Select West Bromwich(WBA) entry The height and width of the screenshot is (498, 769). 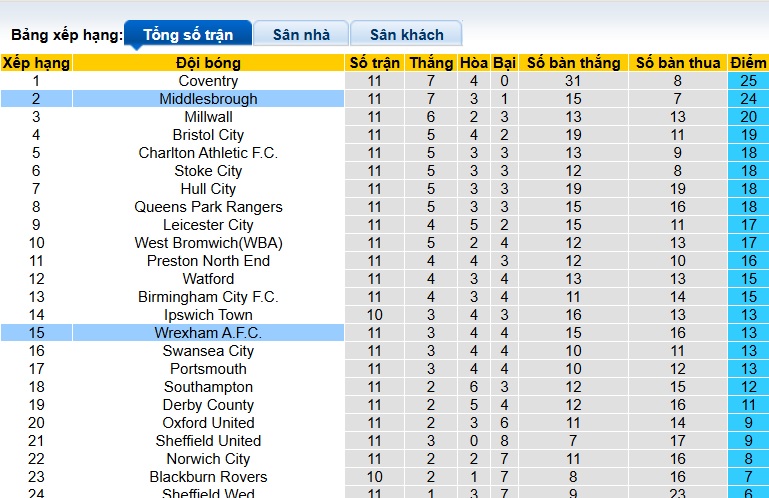(208, 243)
